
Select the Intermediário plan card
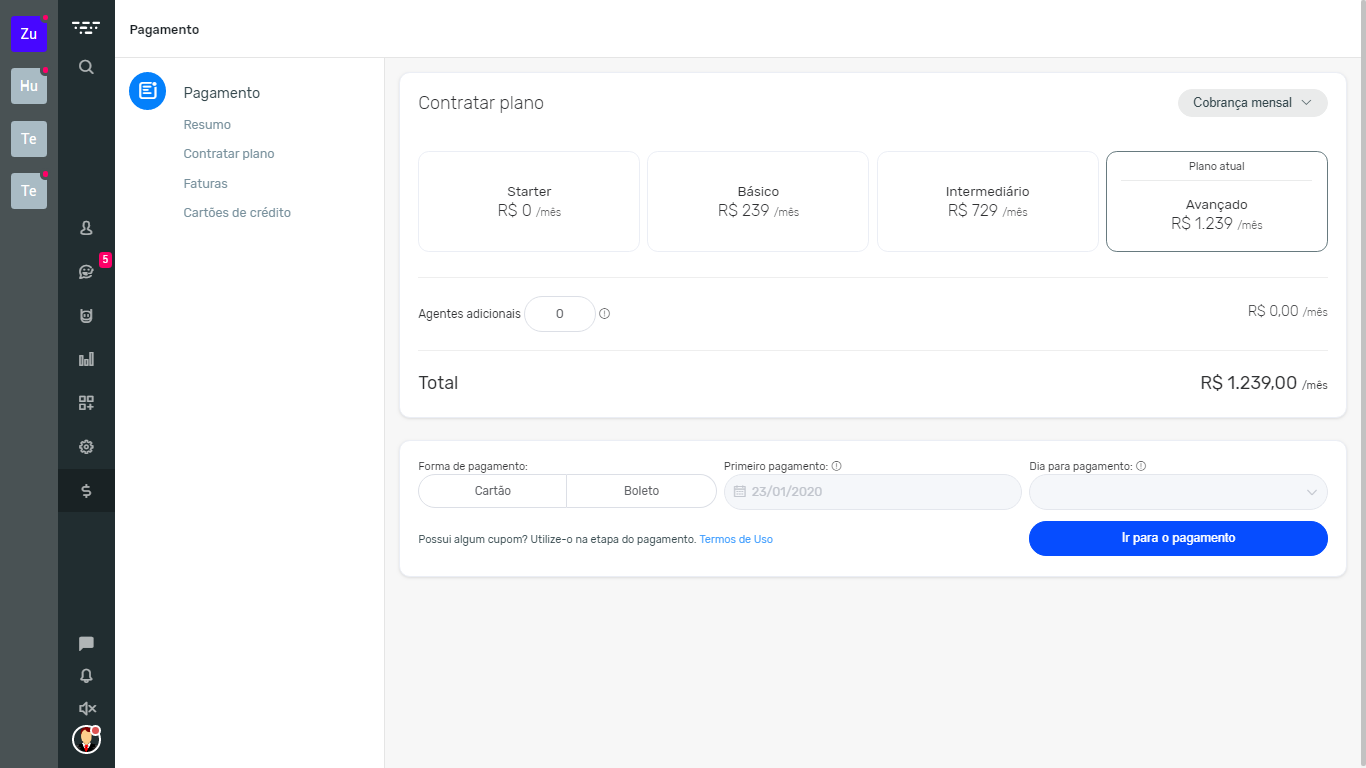coord(987,201)
